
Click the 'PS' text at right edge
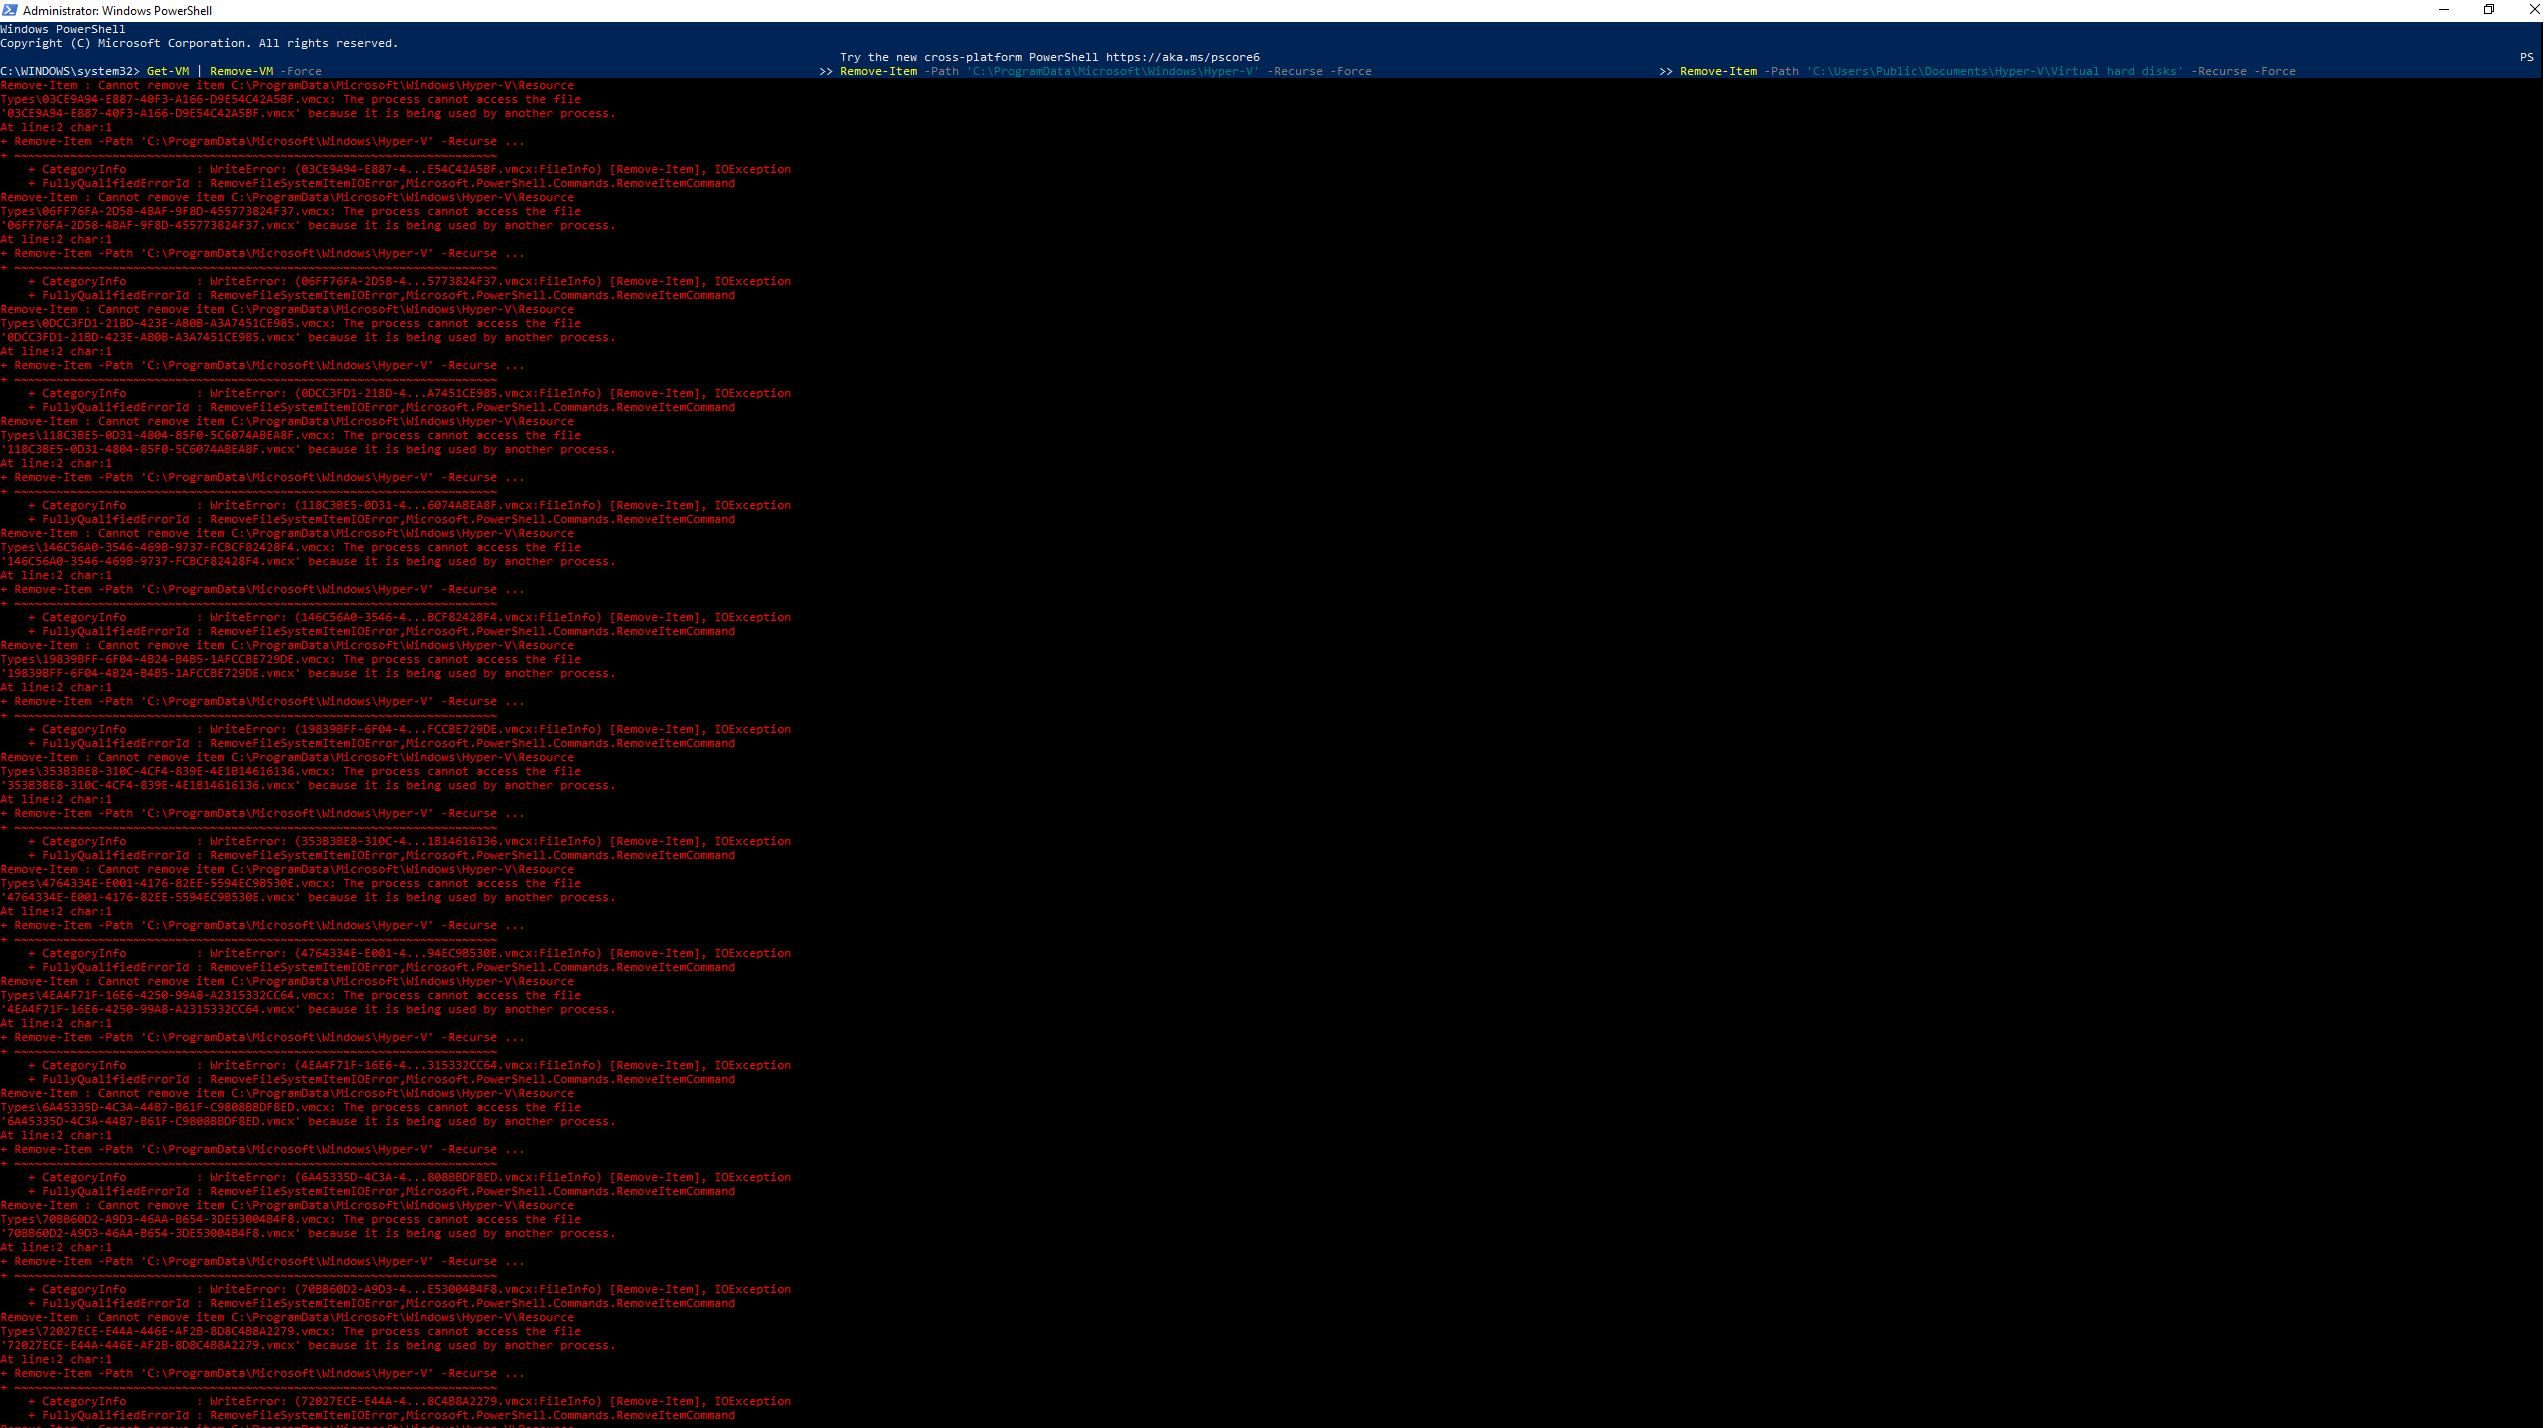point(2526,57)
